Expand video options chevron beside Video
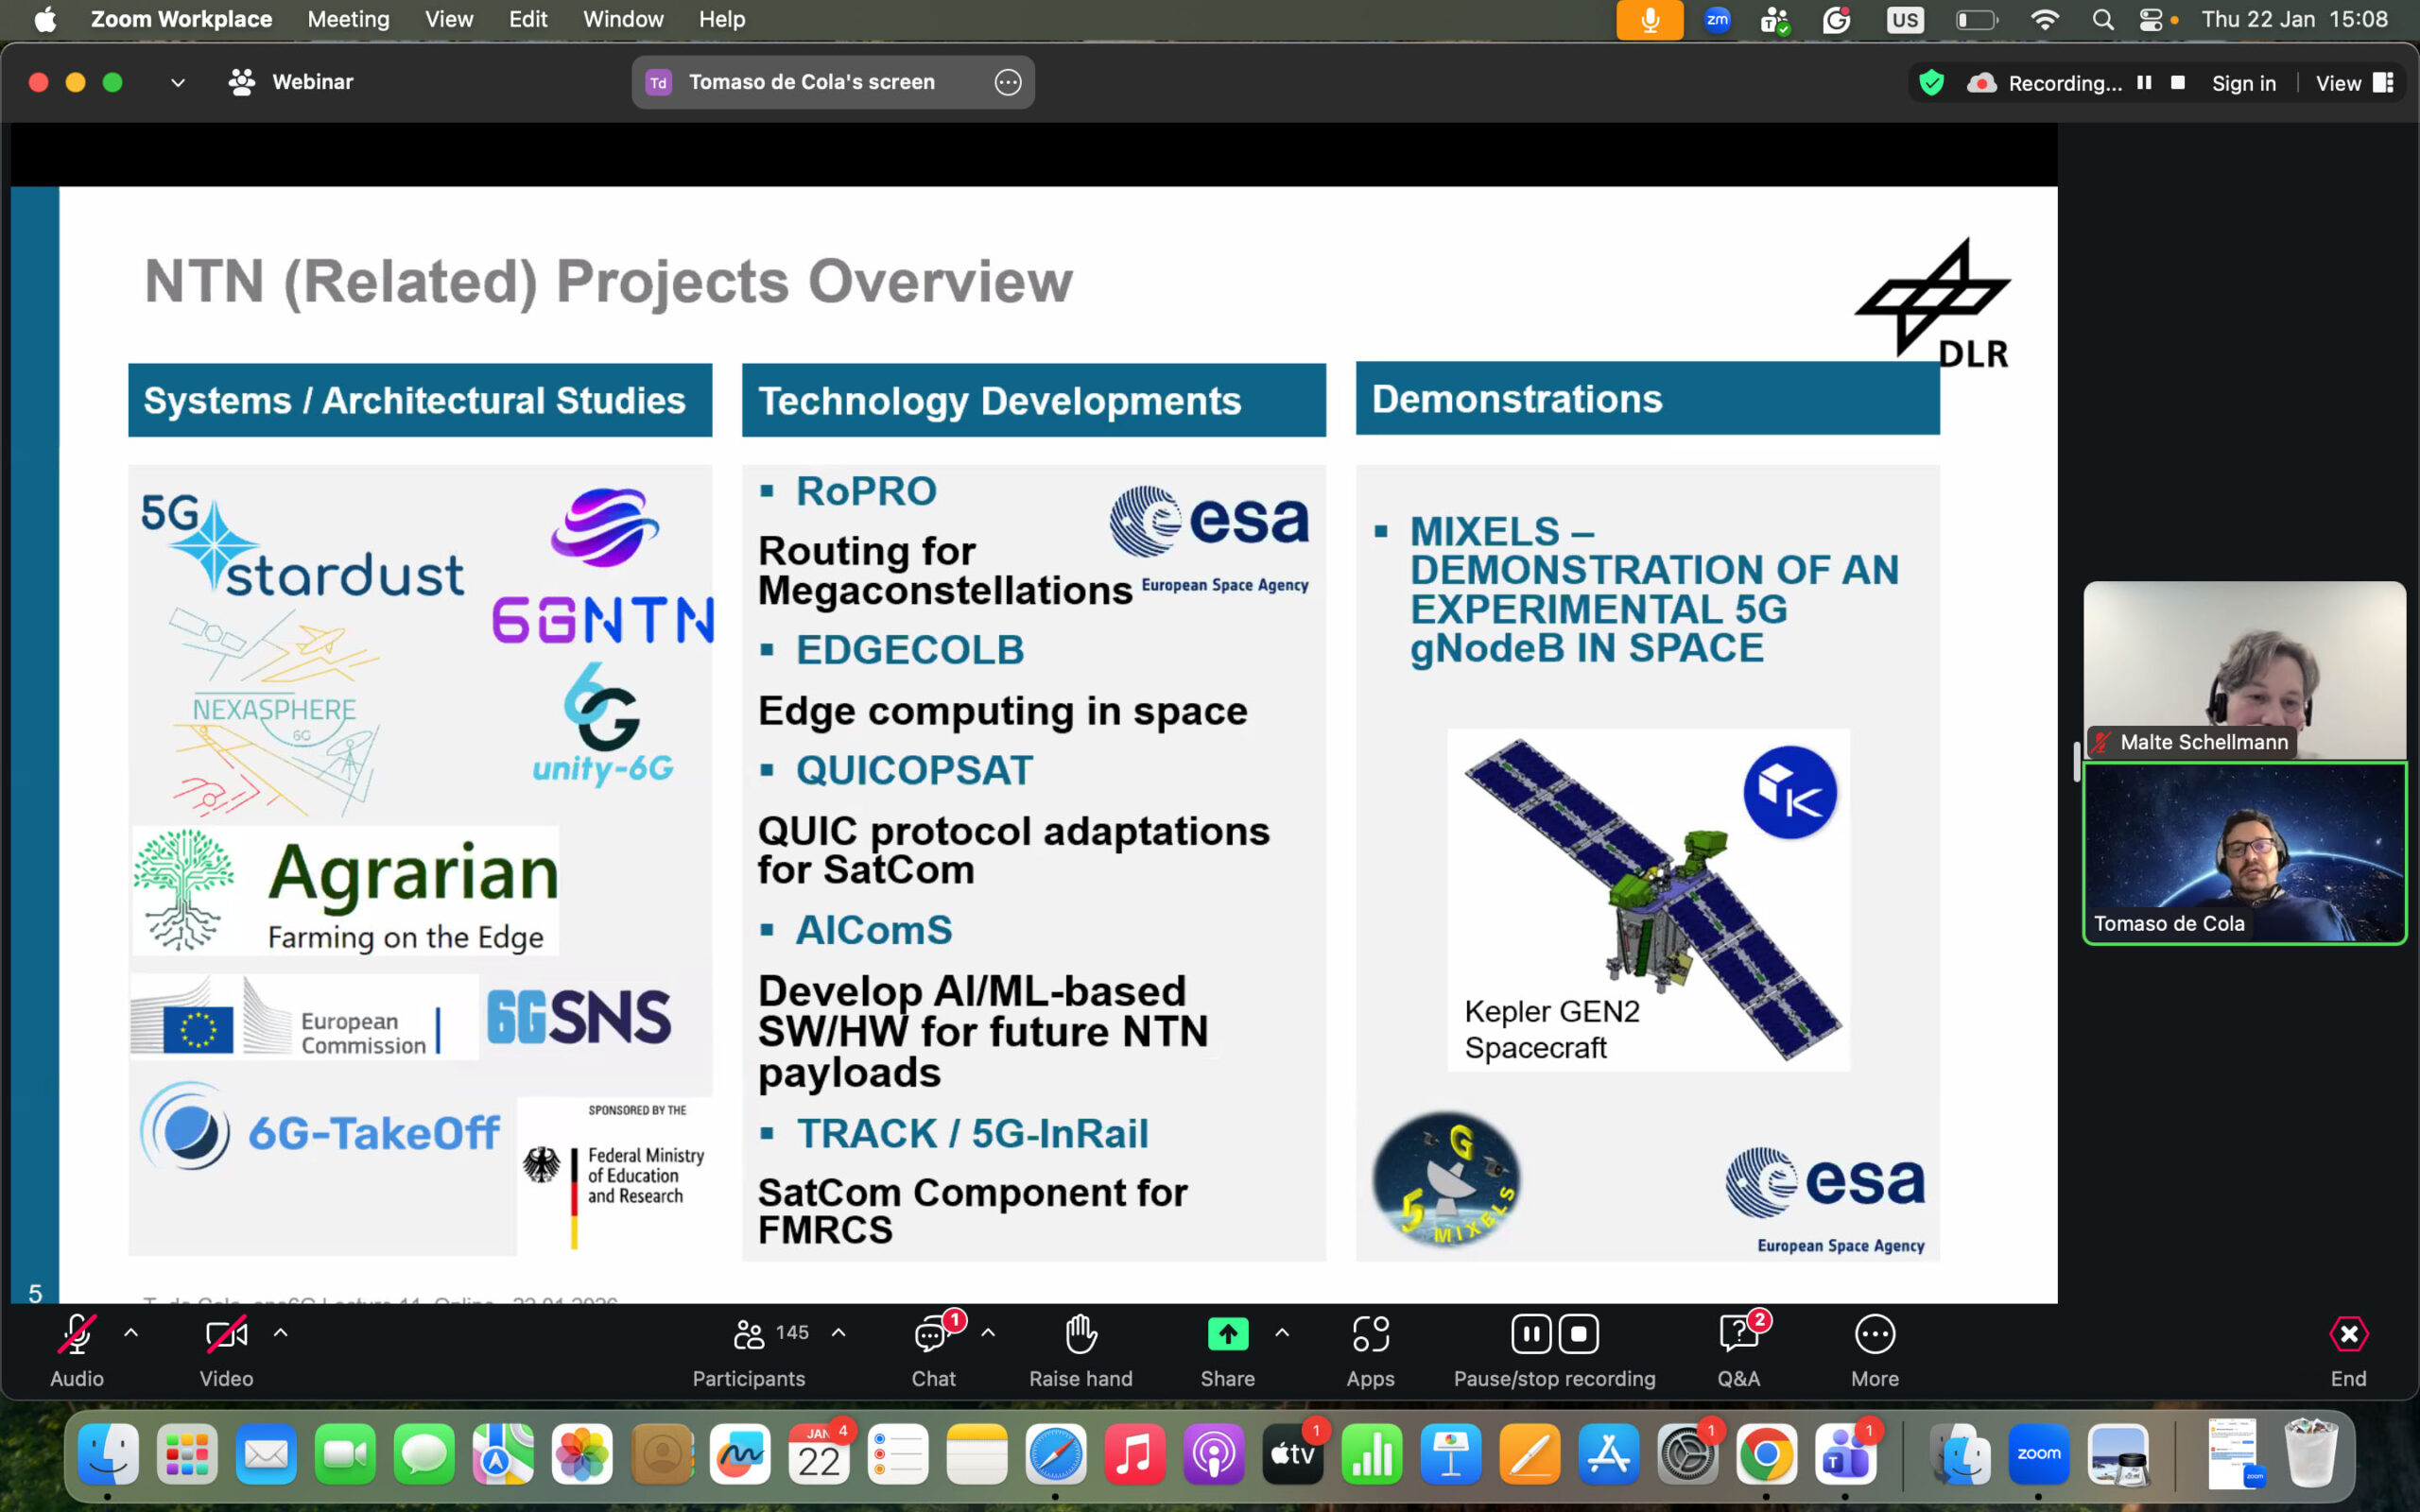Viewport: 2420px width, 1512px height. coord(281,1333)
